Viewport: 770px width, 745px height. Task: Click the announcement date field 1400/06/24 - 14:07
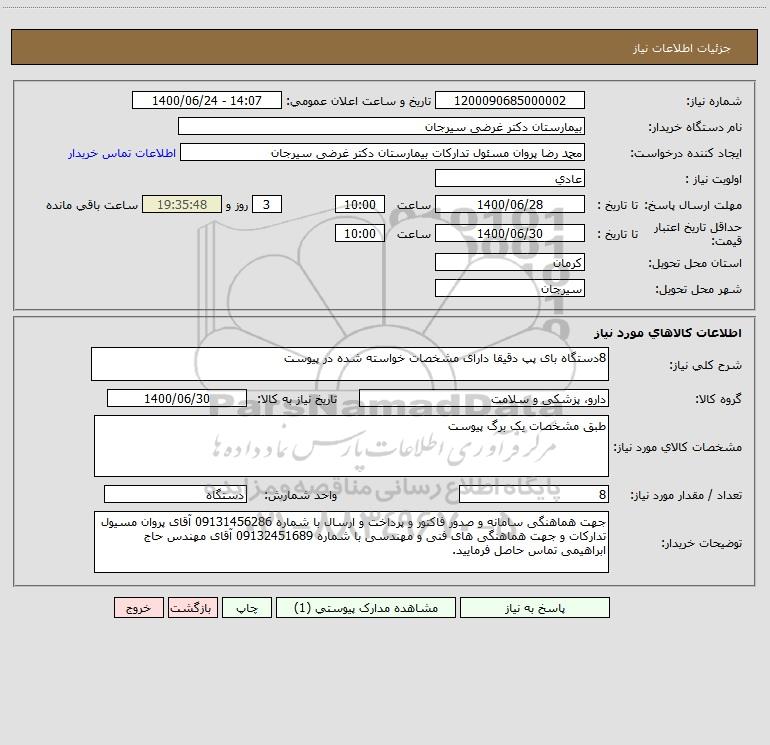(x=207, y=100)
